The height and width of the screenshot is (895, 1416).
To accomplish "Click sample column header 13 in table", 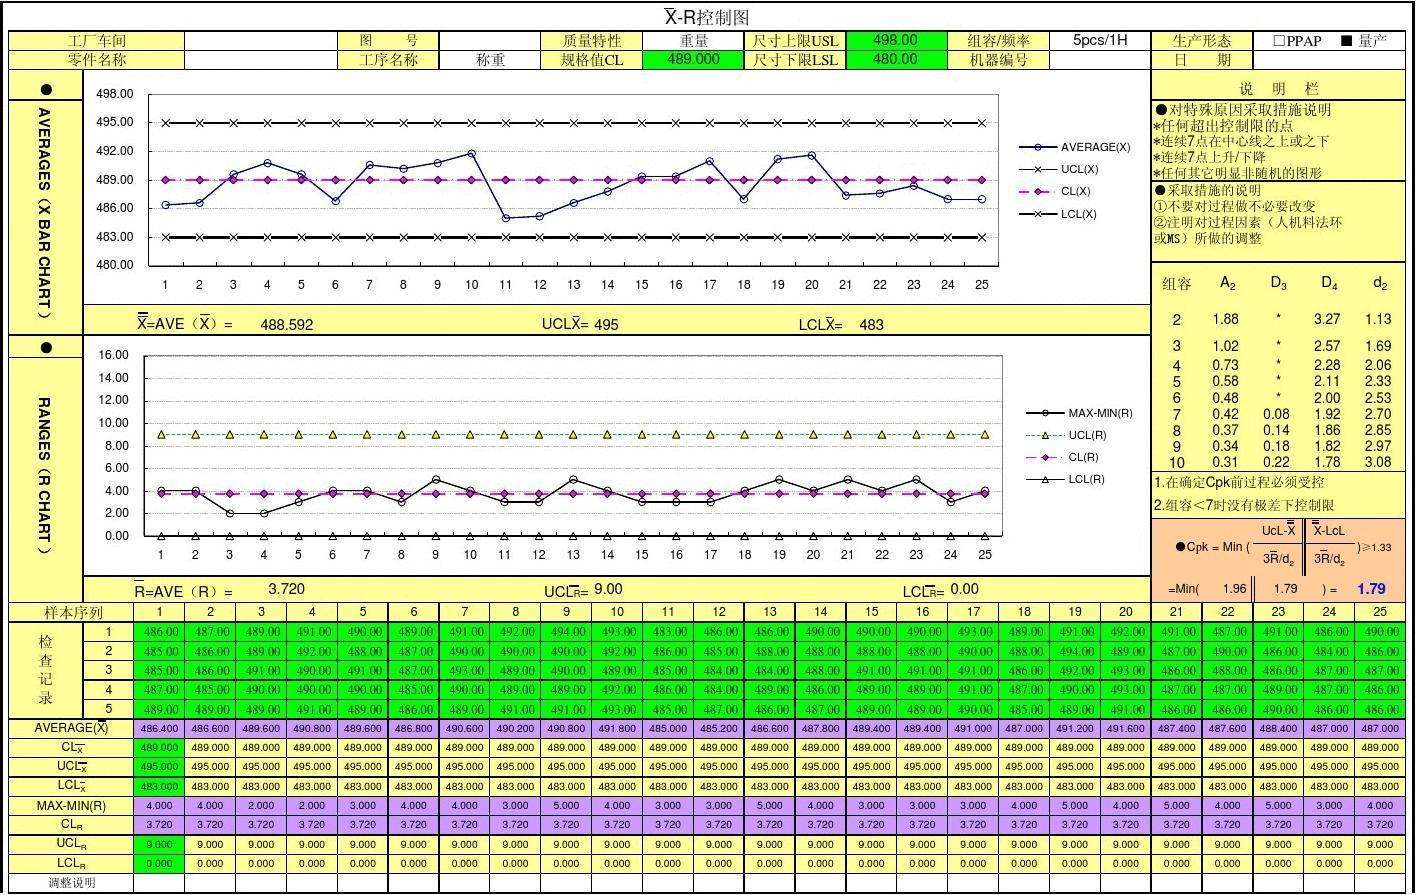I will [770, 612].
